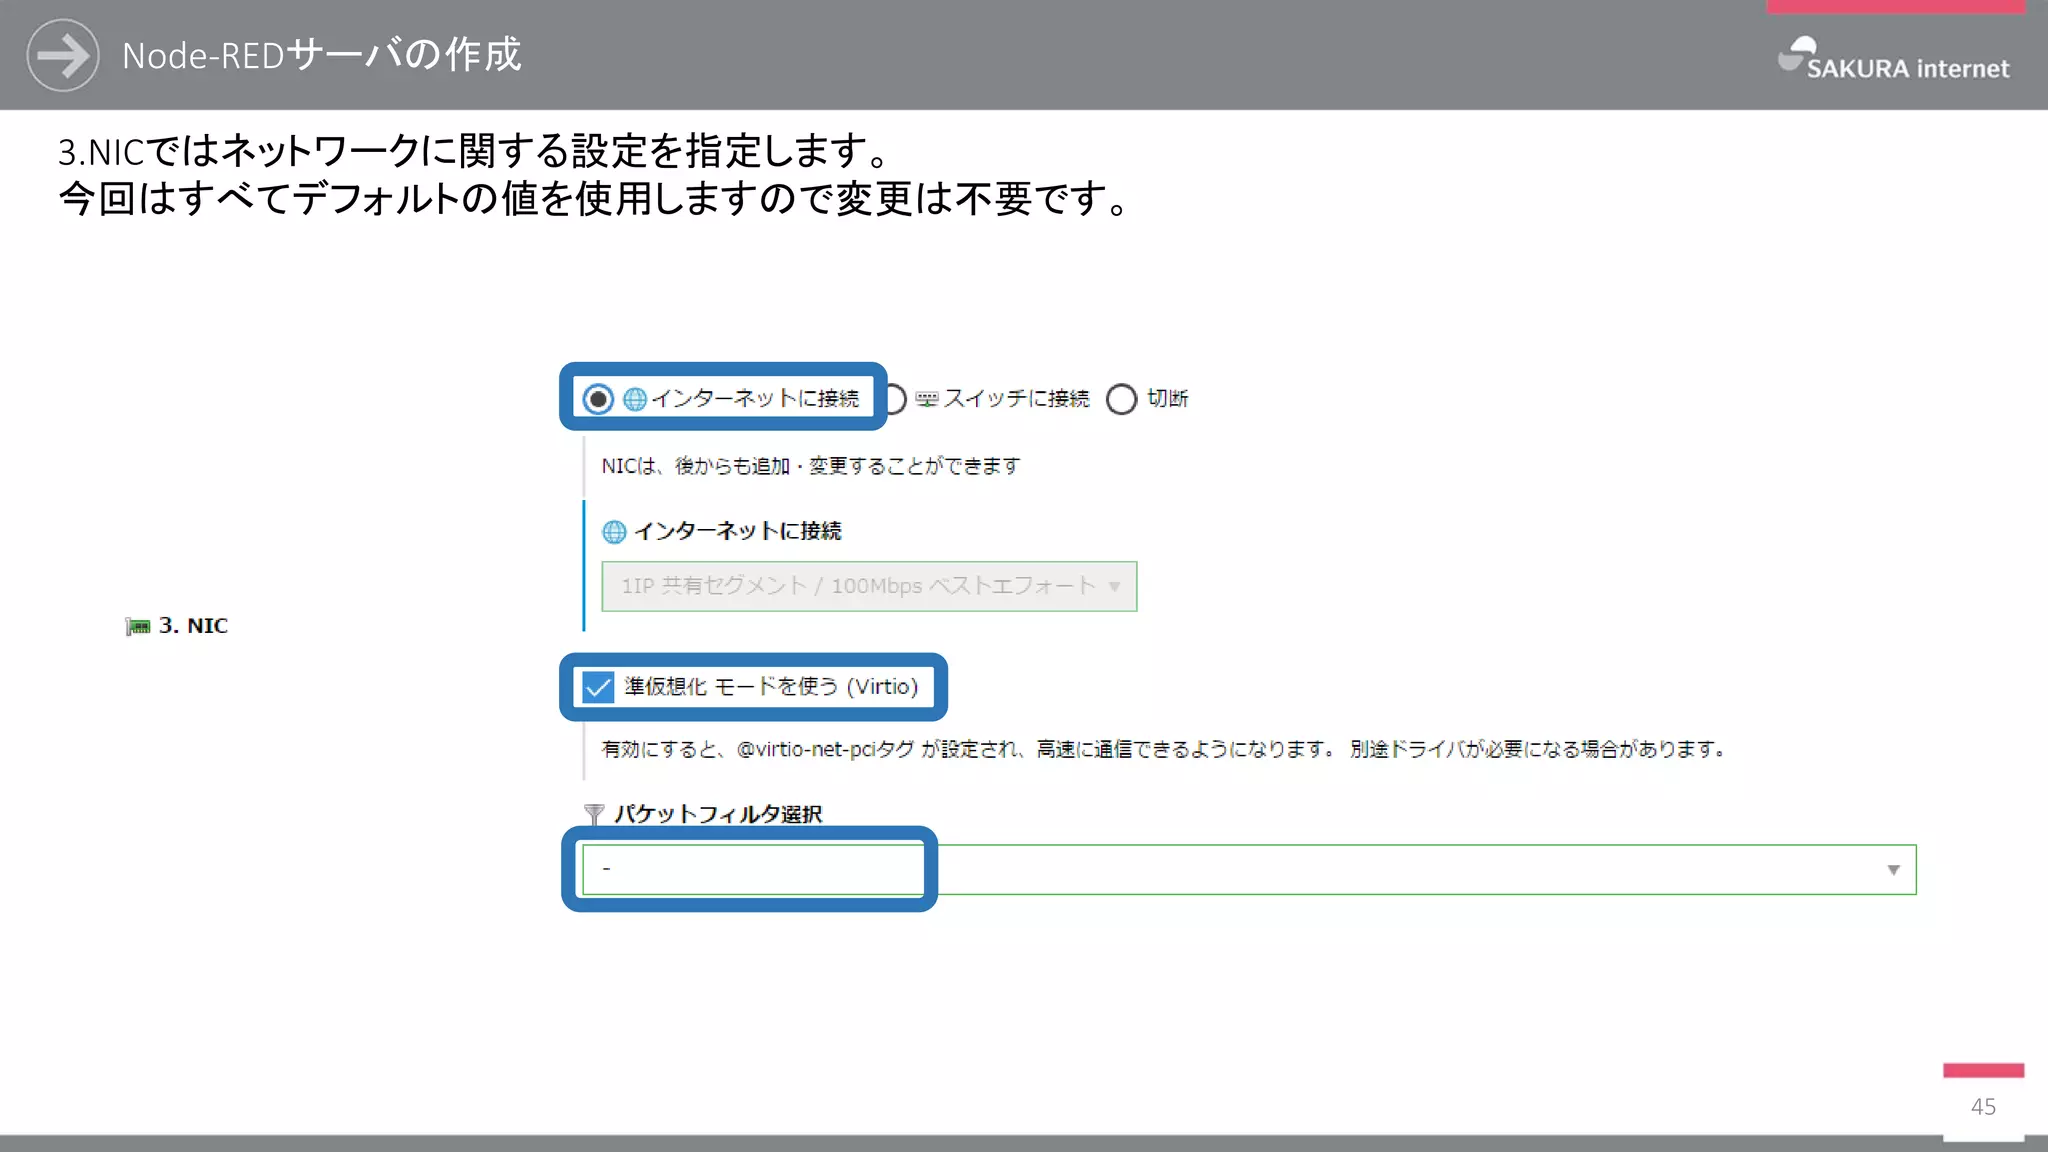Select the 切断 radio button
This screenshot has width=2048, height=1152.
pos(1121,399)
